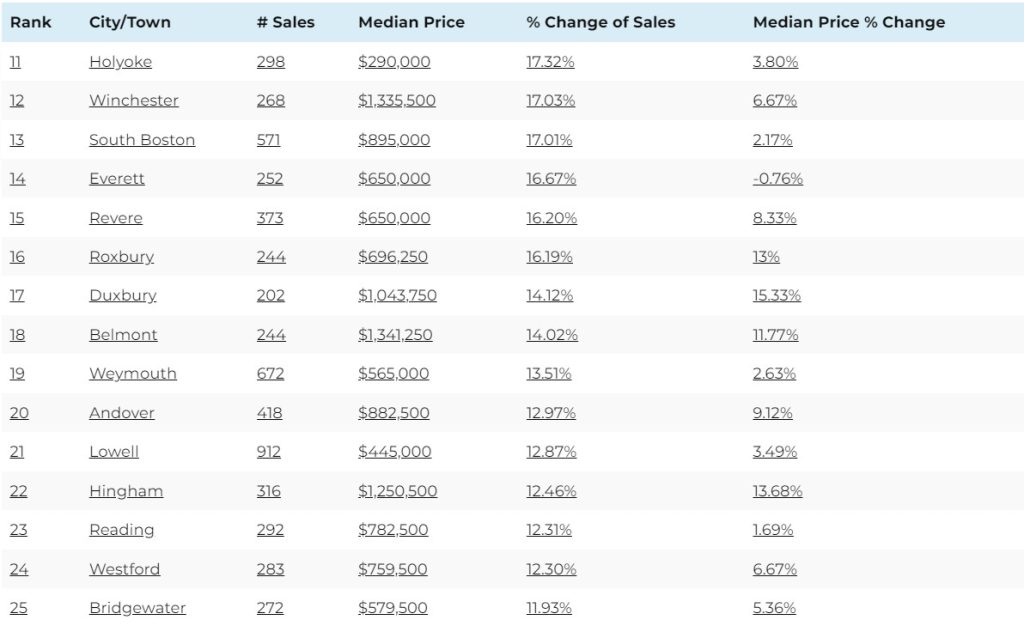Open Everett's median price $650,000 link

point(394,179)
